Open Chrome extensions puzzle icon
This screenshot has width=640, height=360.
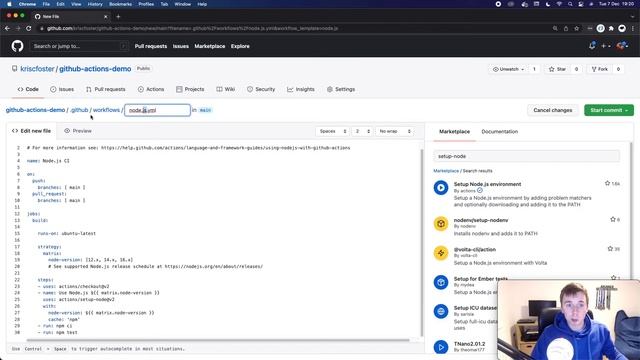611,28
